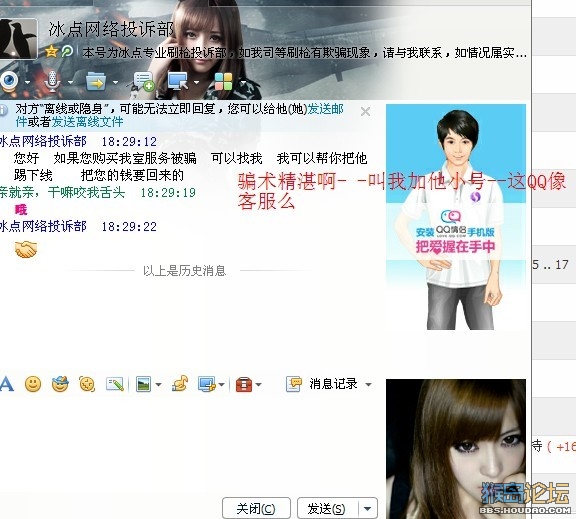The height and width of the screenshot is (519, 576).
Task: Dismiss the offline notice with X
Action: coord(366,111)
